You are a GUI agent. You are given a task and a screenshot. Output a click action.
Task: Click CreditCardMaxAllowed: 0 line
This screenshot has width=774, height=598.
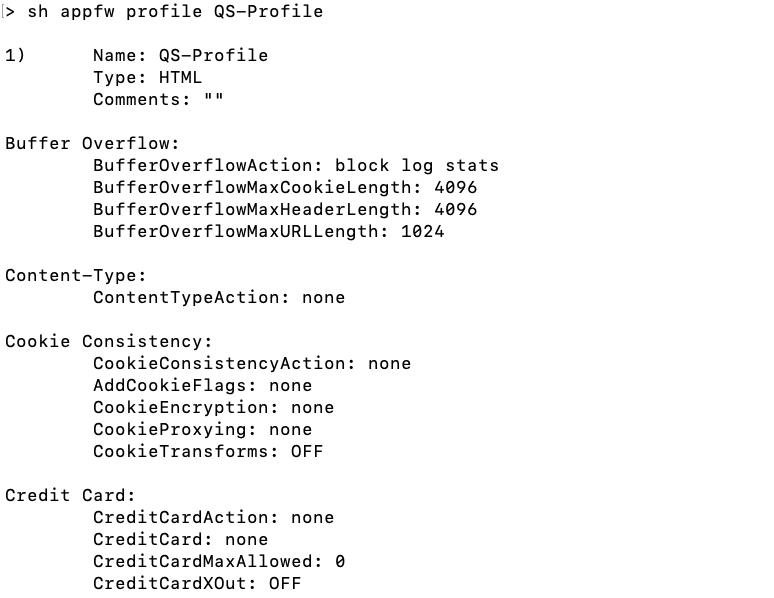coord(219,561)
